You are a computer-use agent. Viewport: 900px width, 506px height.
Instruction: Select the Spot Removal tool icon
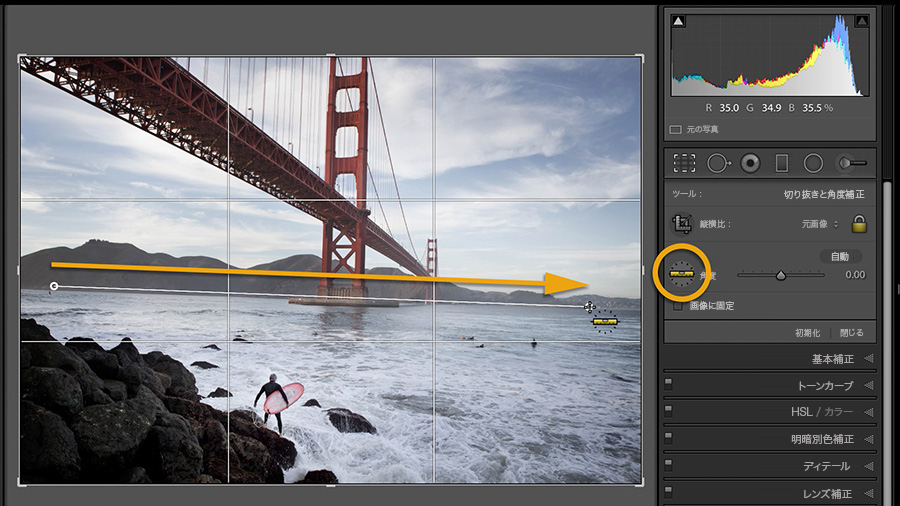click(x=718, y=164)
